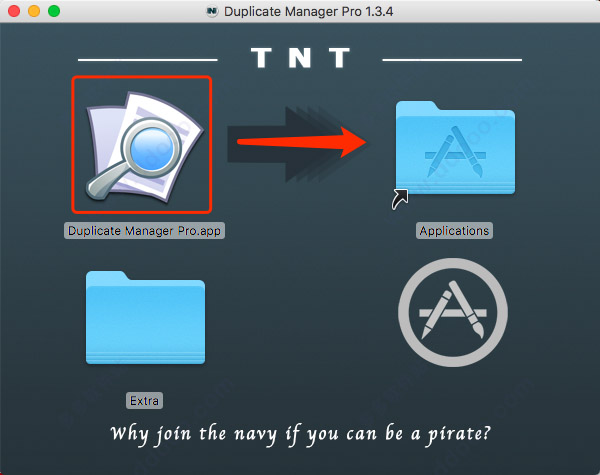
Task: Minimize the window with yellow button
Action: click(34, 11)
